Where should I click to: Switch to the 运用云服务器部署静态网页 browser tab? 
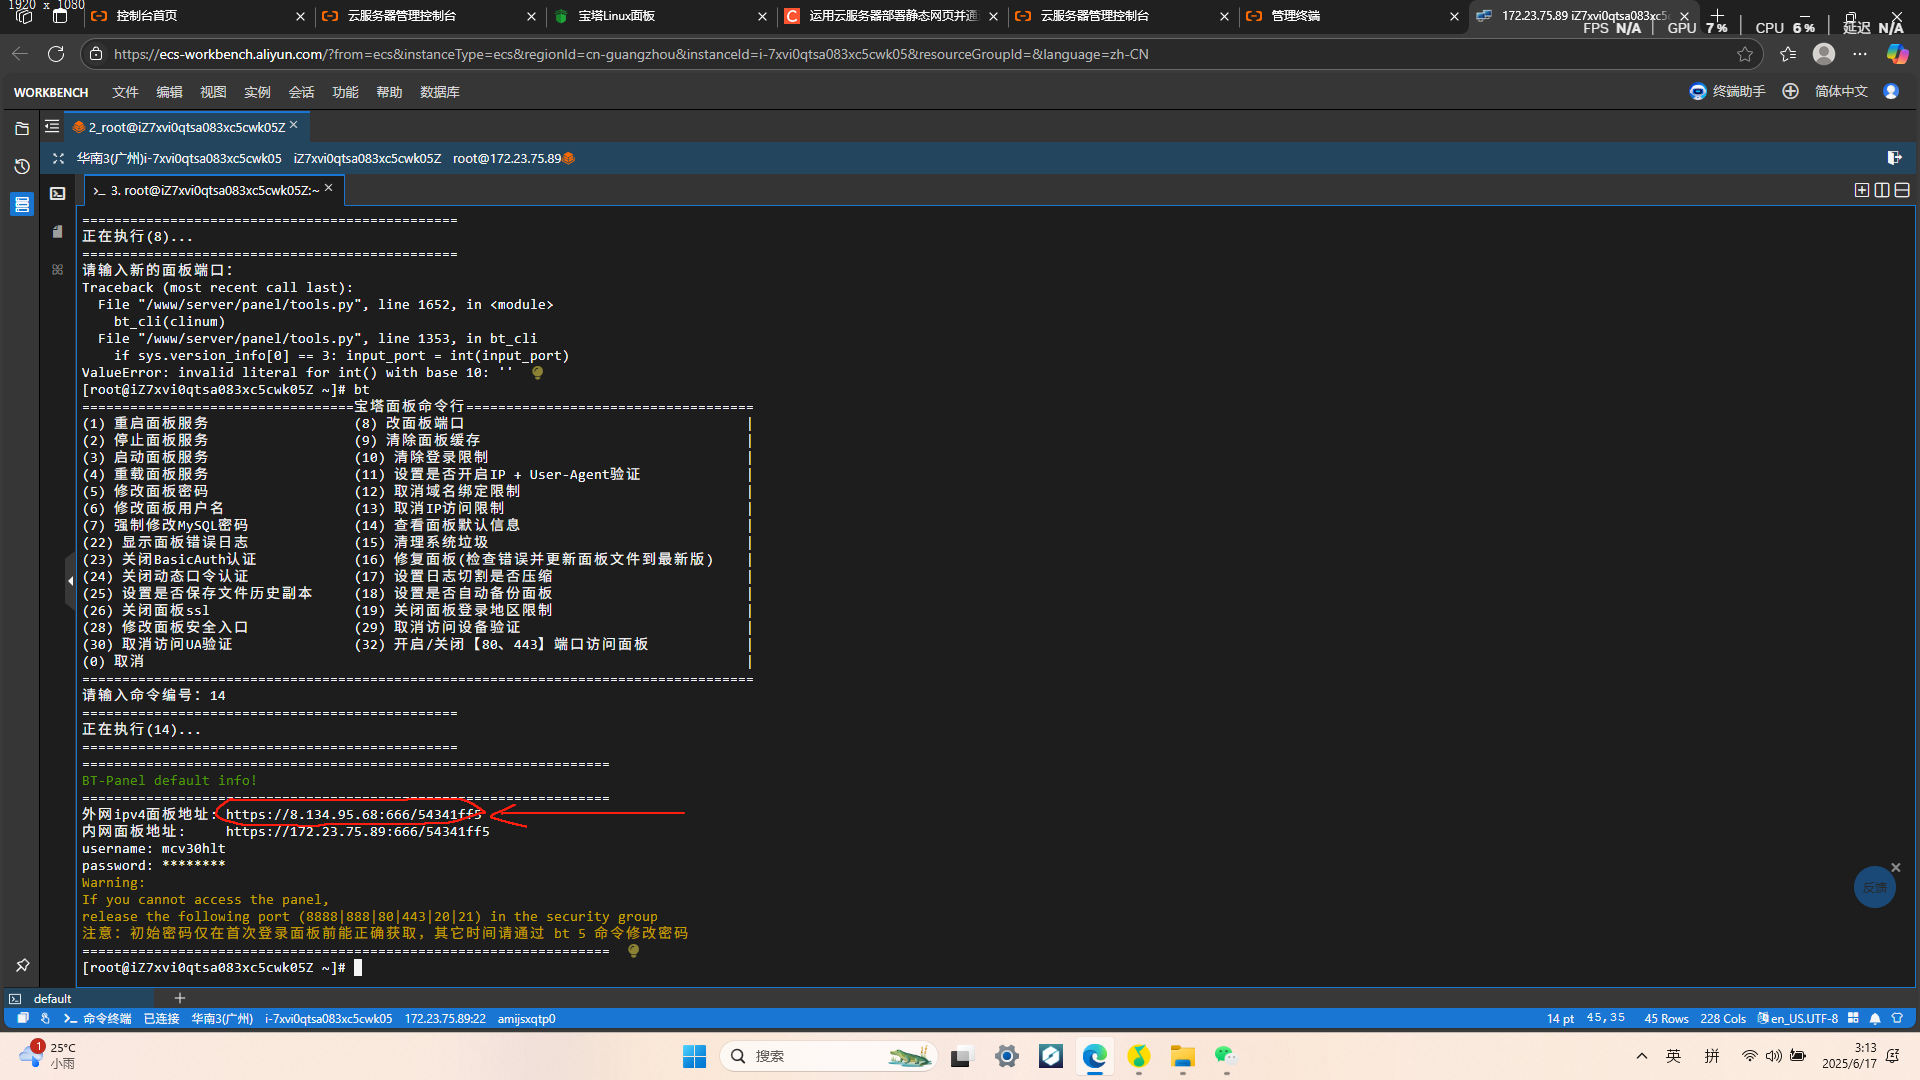(891, 16)
